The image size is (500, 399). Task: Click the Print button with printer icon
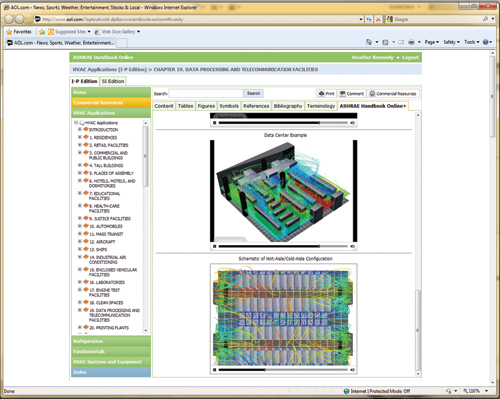[326, 94]
